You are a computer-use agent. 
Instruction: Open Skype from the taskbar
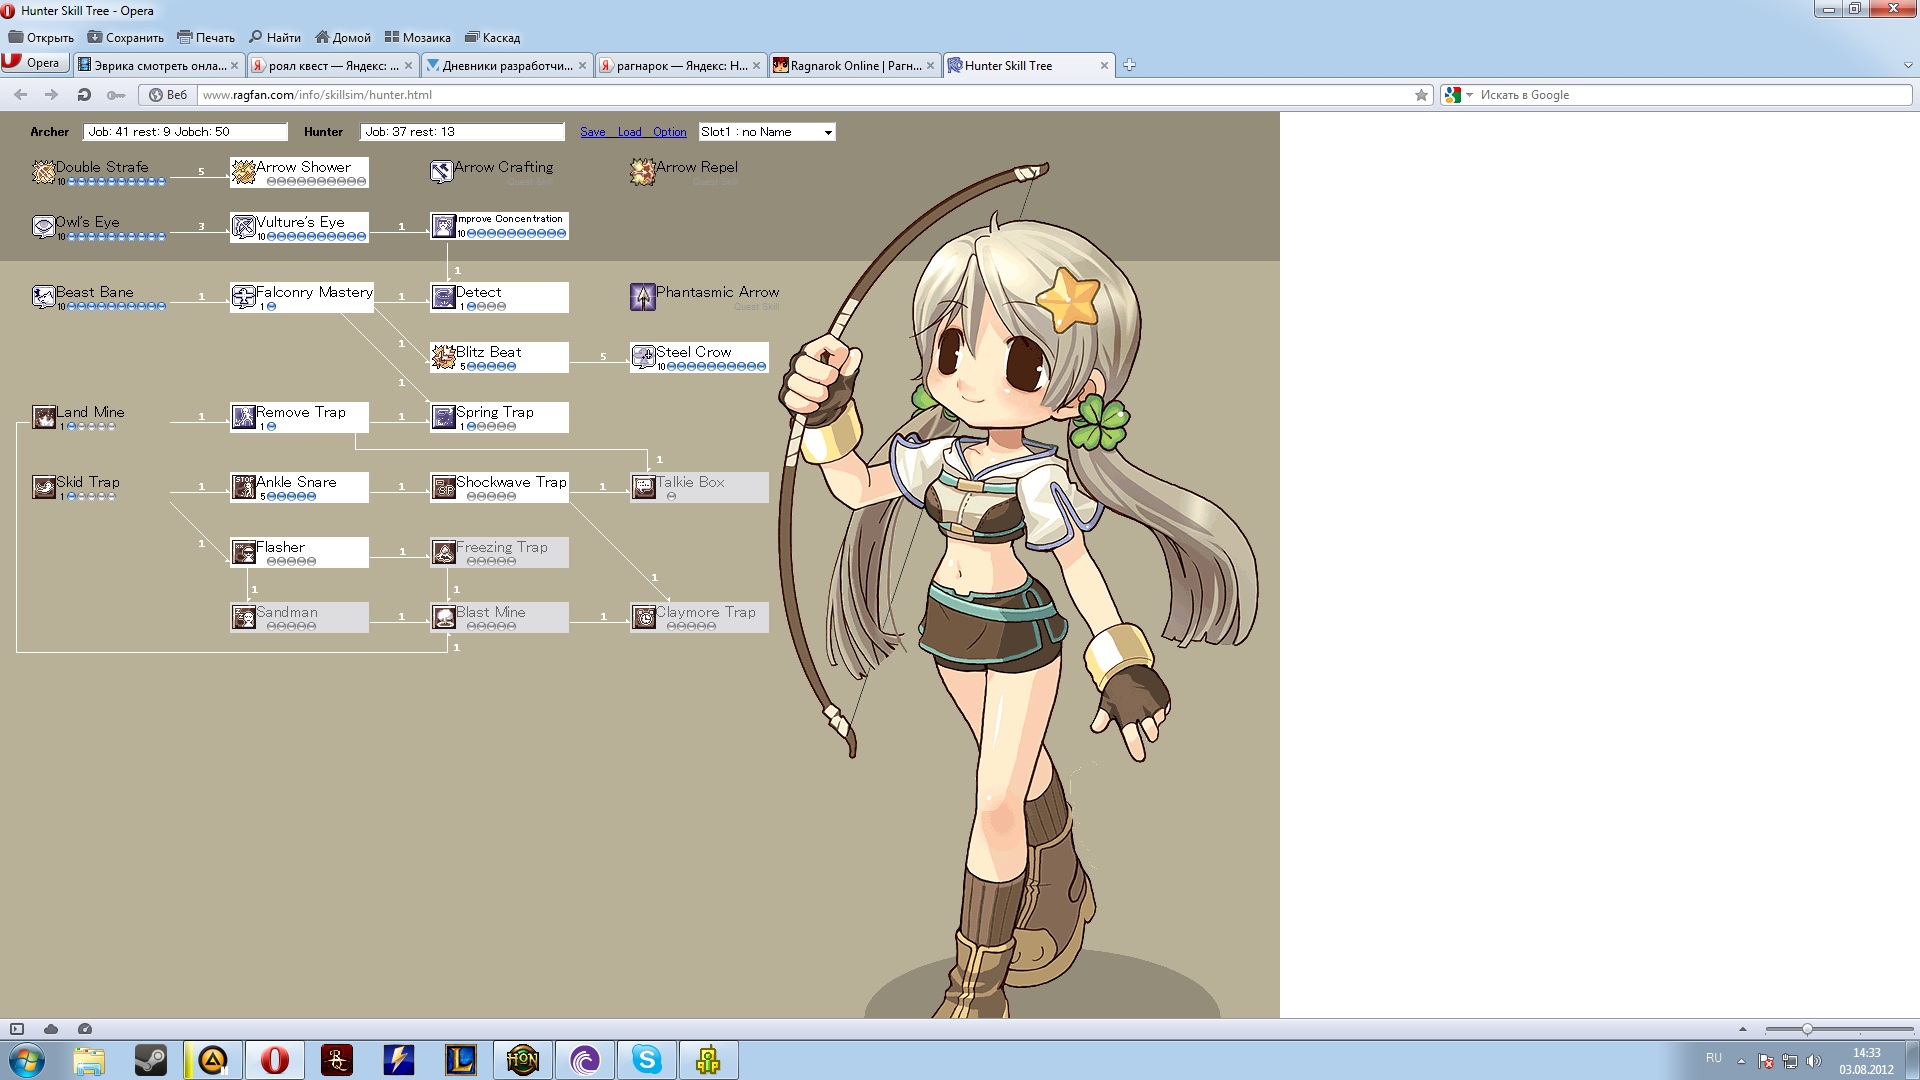click(x=647, y=1060)
